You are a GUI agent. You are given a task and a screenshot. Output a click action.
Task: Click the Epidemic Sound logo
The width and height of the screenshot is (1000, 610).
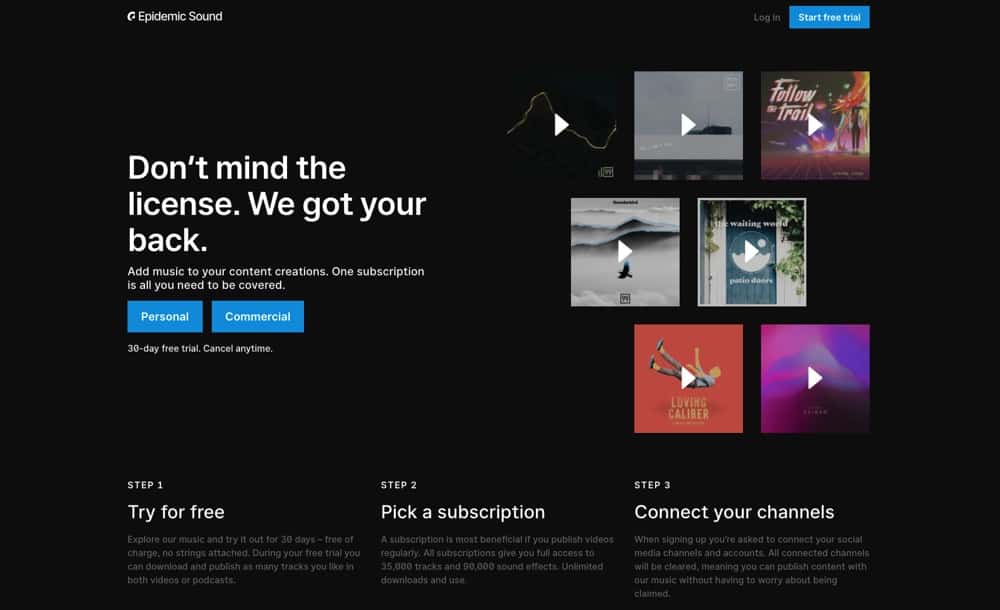(x=175, y=17)
